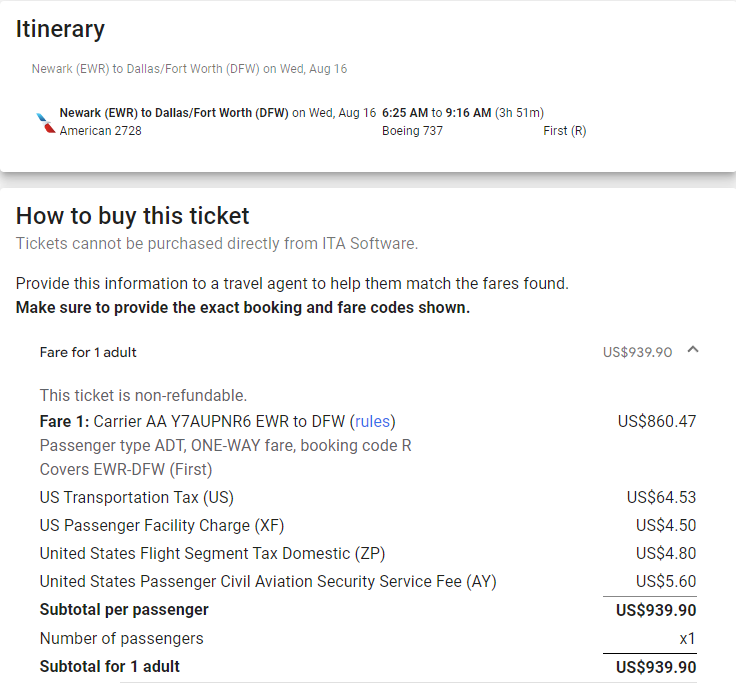Click the American Airlines logo icon
The height and width of the screenshot is (683, 736).
[44, 122]
